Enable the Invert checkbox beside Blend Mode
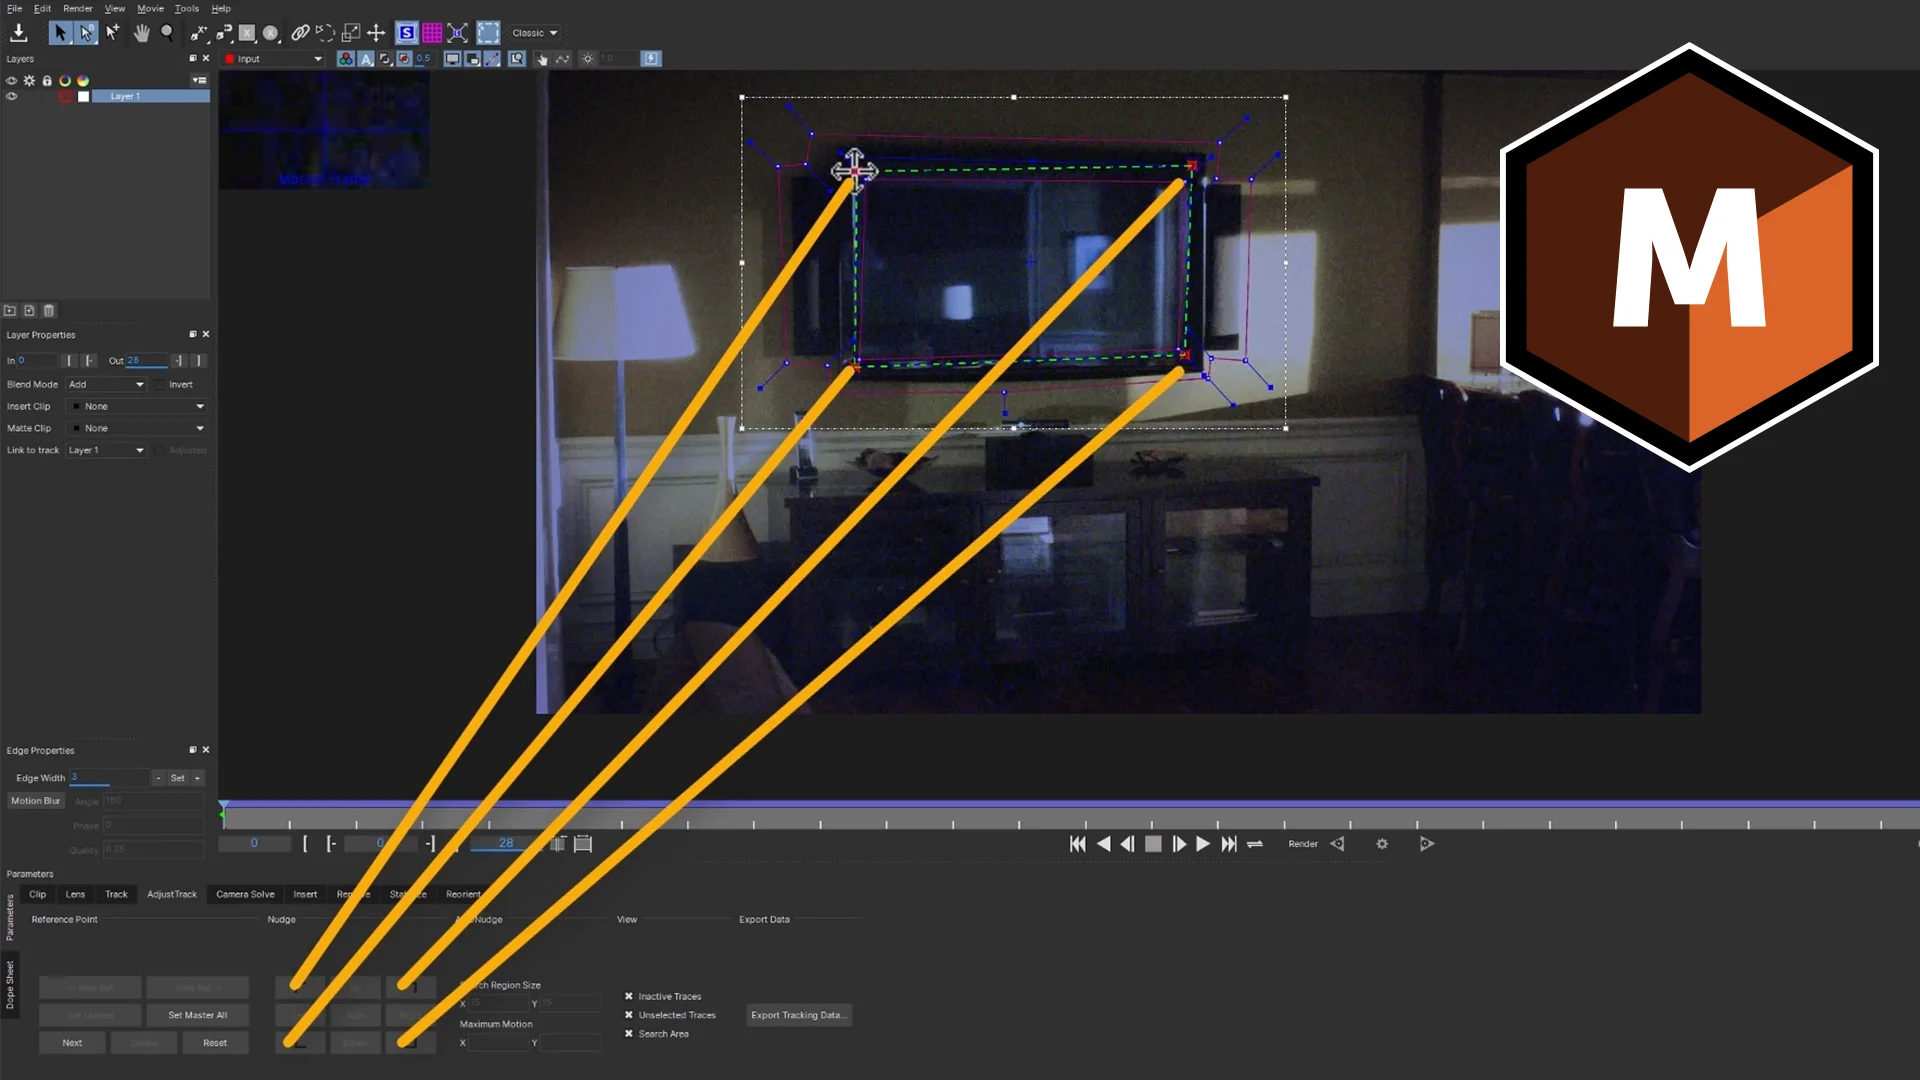Image resolution: width=1920 pixels, height=1080 pixels. tap(160, 385)
